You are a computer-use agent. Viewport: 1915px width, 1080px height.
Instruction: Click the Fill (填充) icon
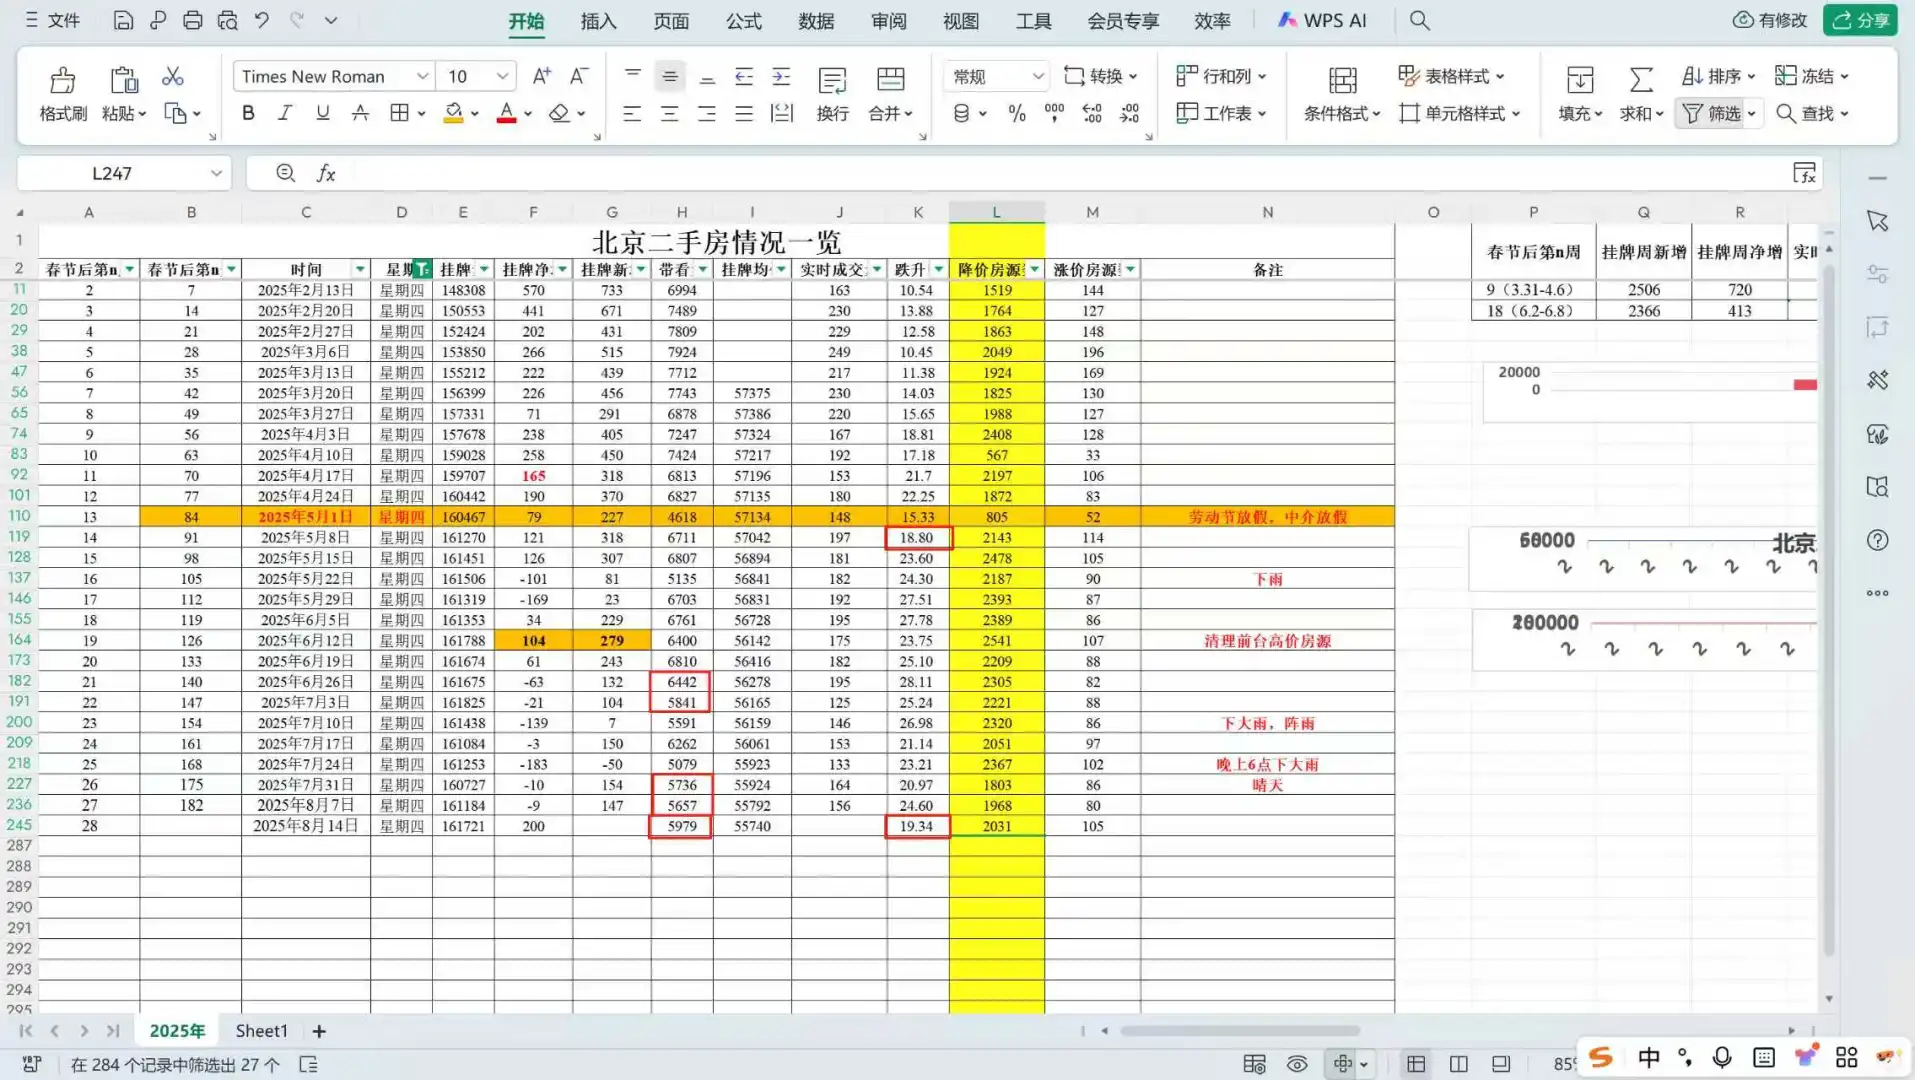point(1580,80)
